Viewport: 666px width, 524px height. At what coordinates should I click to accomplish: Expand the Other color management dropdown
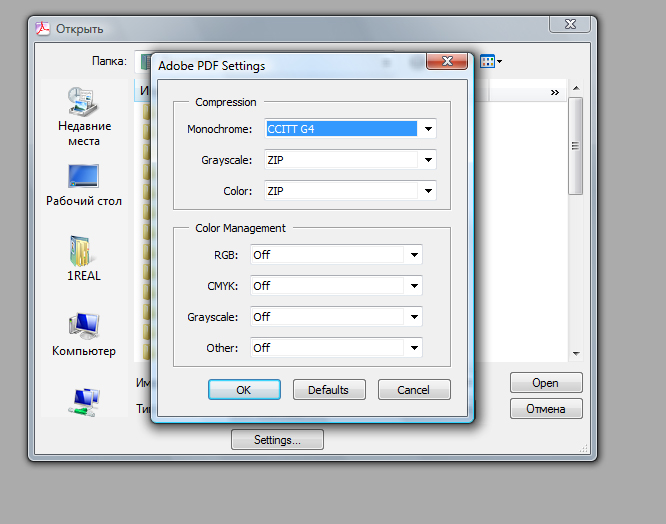click(336, 348)
